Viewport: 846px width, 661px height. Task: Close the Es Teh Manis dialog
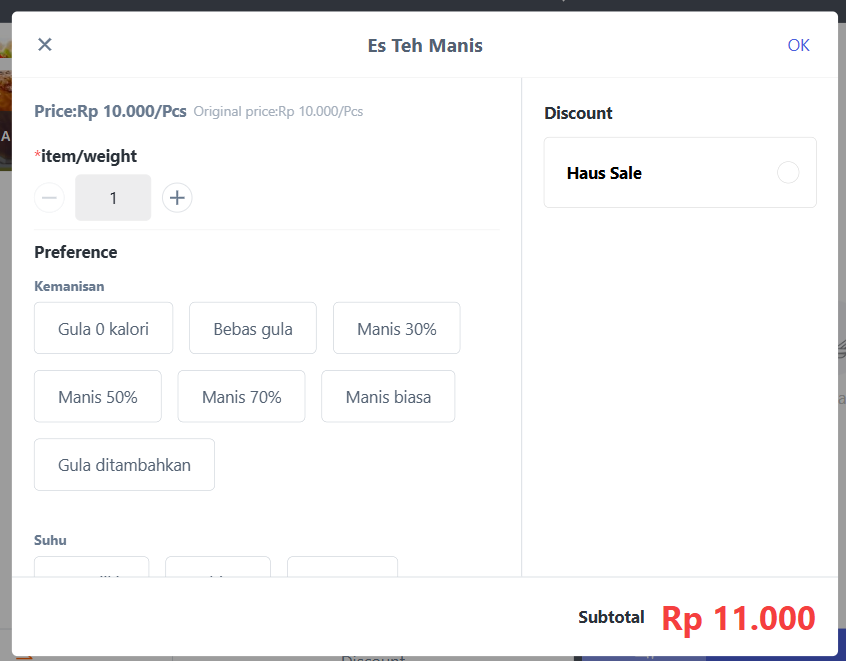45,44
